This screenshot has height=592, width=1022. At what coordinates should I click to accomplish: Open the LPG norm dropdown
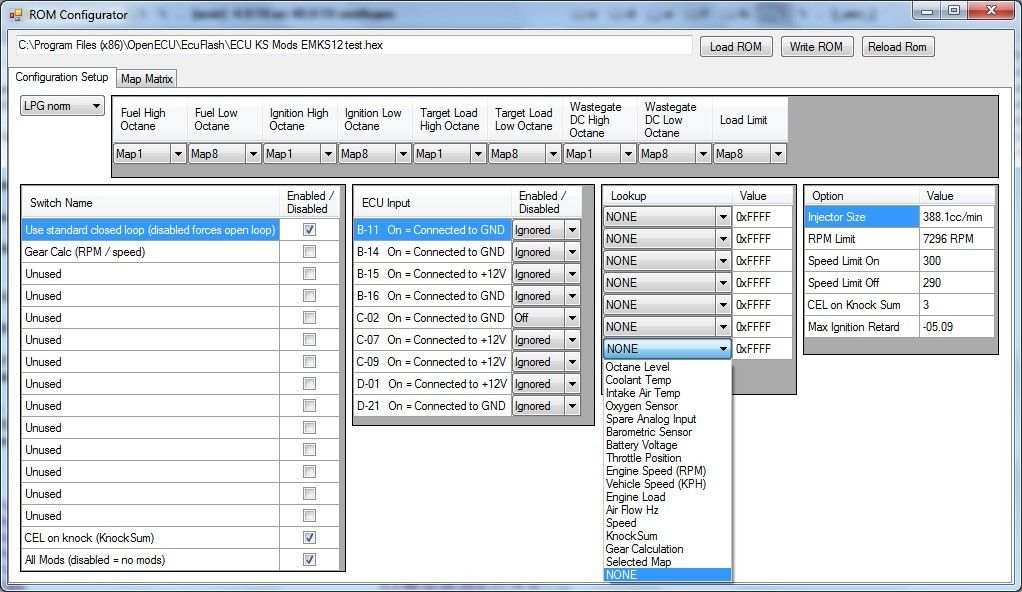(x=63, y=106)
